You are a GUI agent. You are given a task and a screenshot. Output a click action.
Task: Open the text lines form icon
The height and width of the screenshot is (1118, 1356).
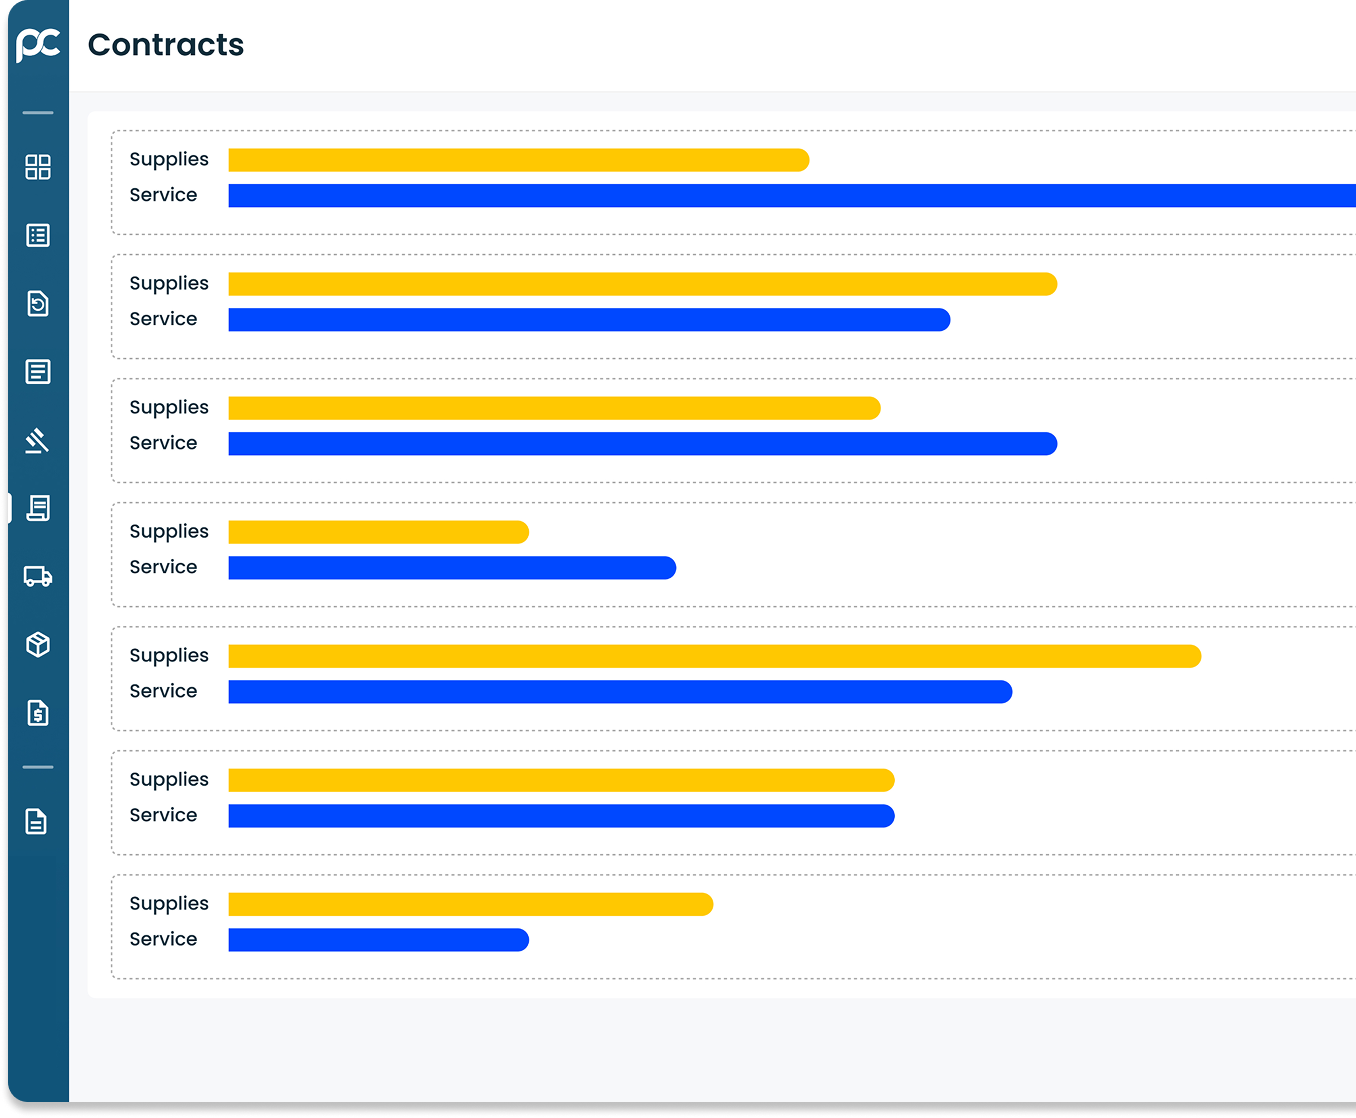[38, 372]
